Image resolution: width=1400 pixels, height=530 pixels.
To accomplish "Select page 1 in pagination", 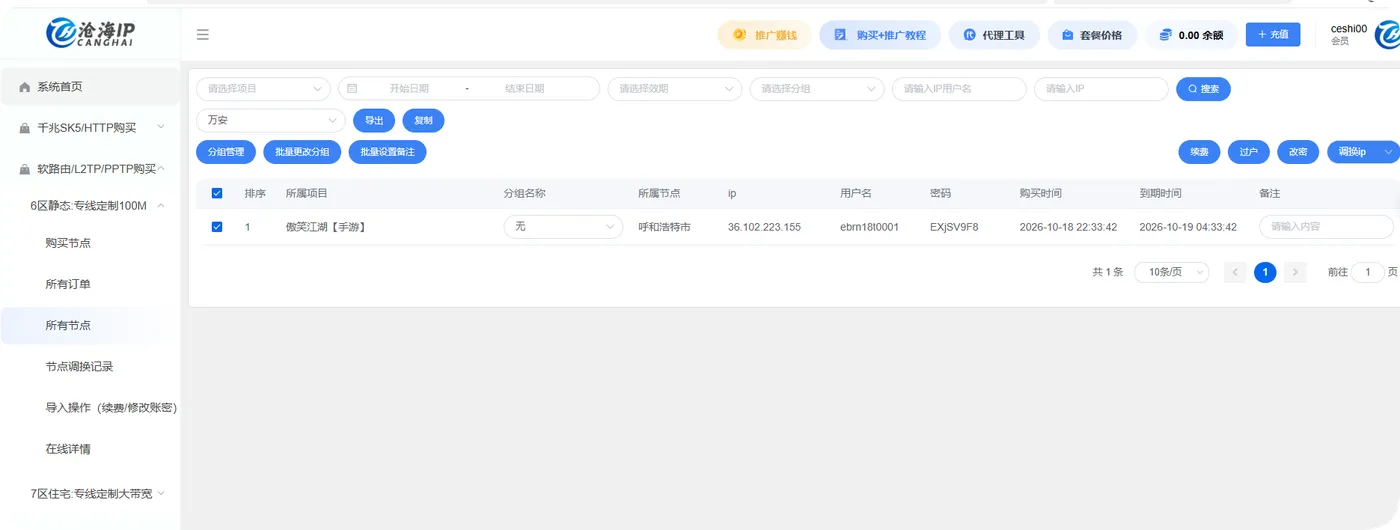I will (x=1265, y=272).
